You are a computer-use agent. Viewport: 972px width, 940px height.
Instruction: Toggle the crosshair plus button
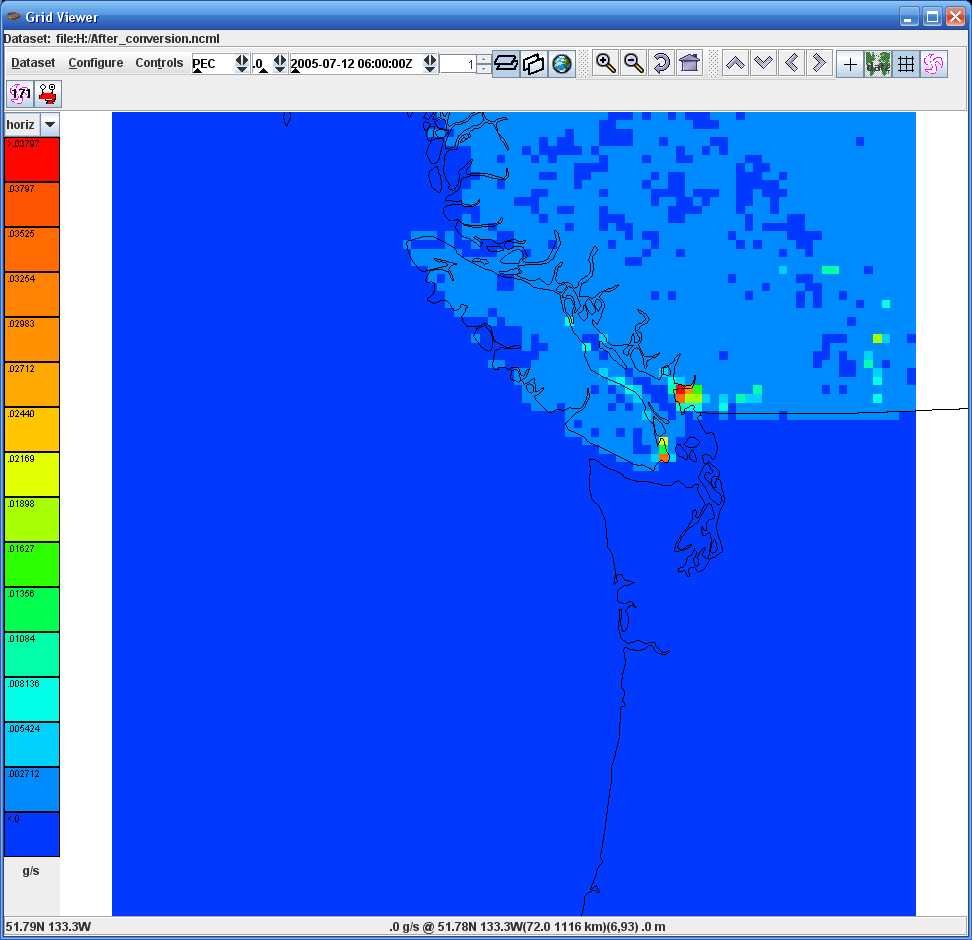850,63
